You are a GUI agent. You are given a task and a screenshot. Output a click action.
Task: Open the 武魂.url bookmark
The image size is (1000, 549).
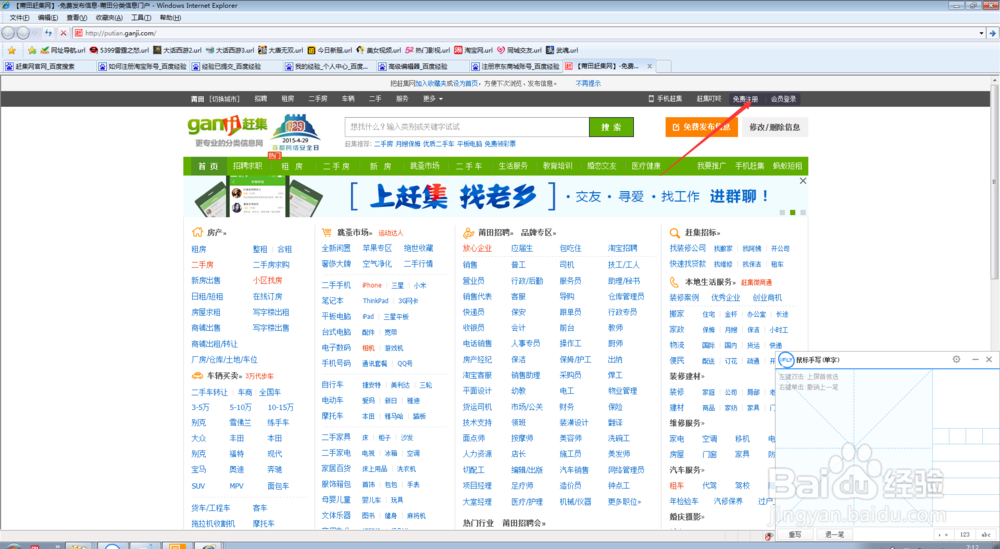click(x=562, y=50)
